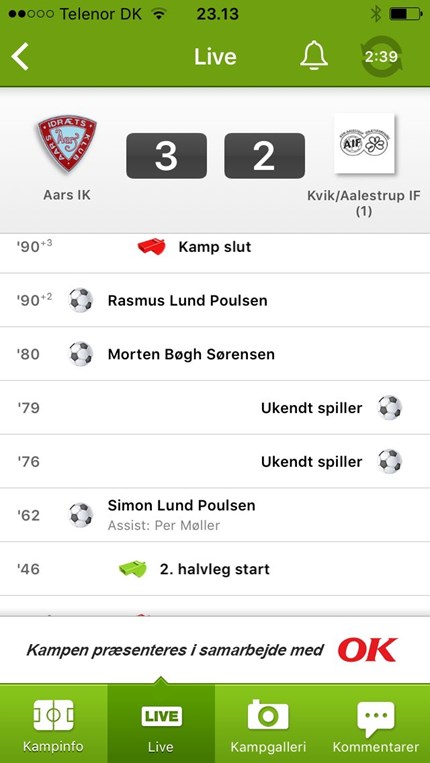Open the Kommentarer speech bubble tab
The height and width of the screenshot is (763, 430).
tap(376, 724)
